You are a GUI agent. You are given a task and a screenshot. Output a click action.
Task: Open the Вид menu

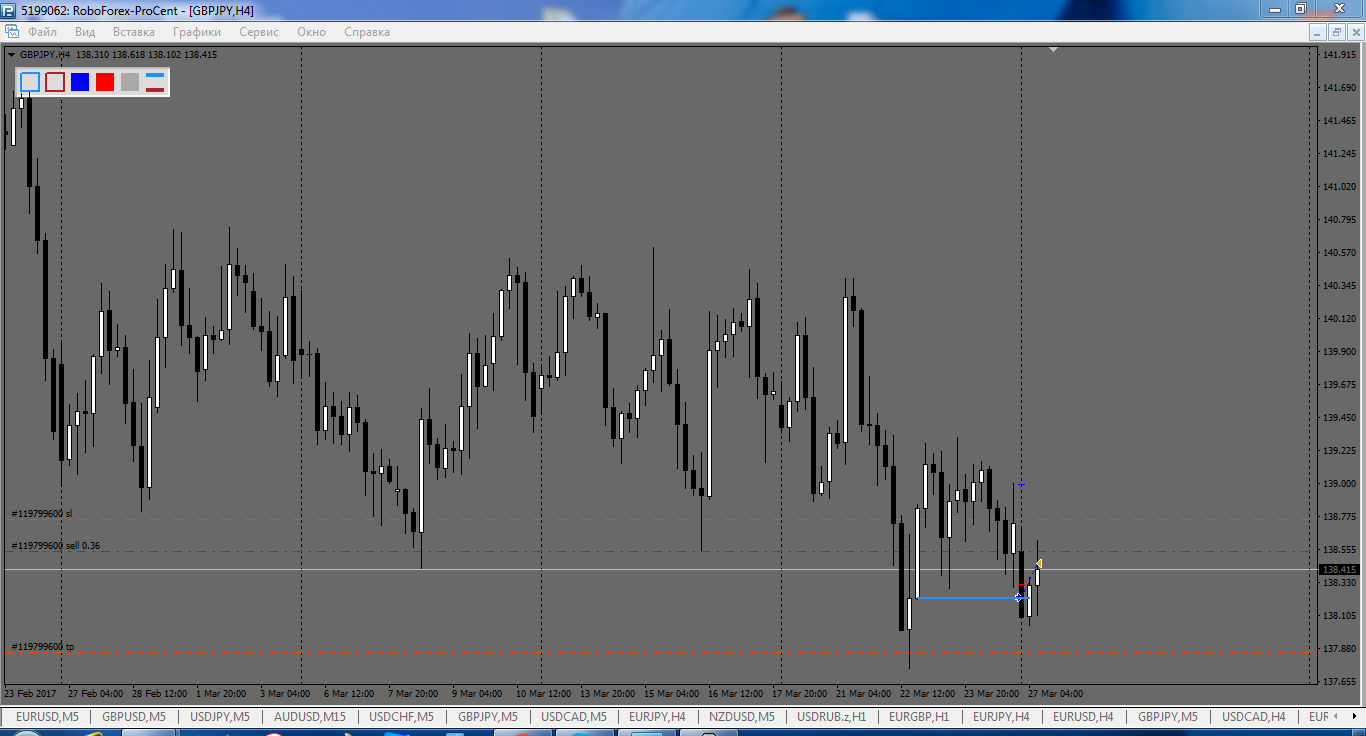click(x=85, y=32)
